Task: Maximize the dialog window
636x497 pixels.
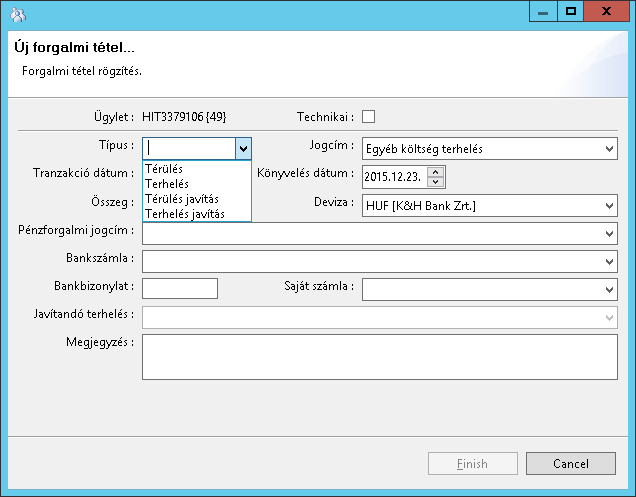Action: click(571, 12)
